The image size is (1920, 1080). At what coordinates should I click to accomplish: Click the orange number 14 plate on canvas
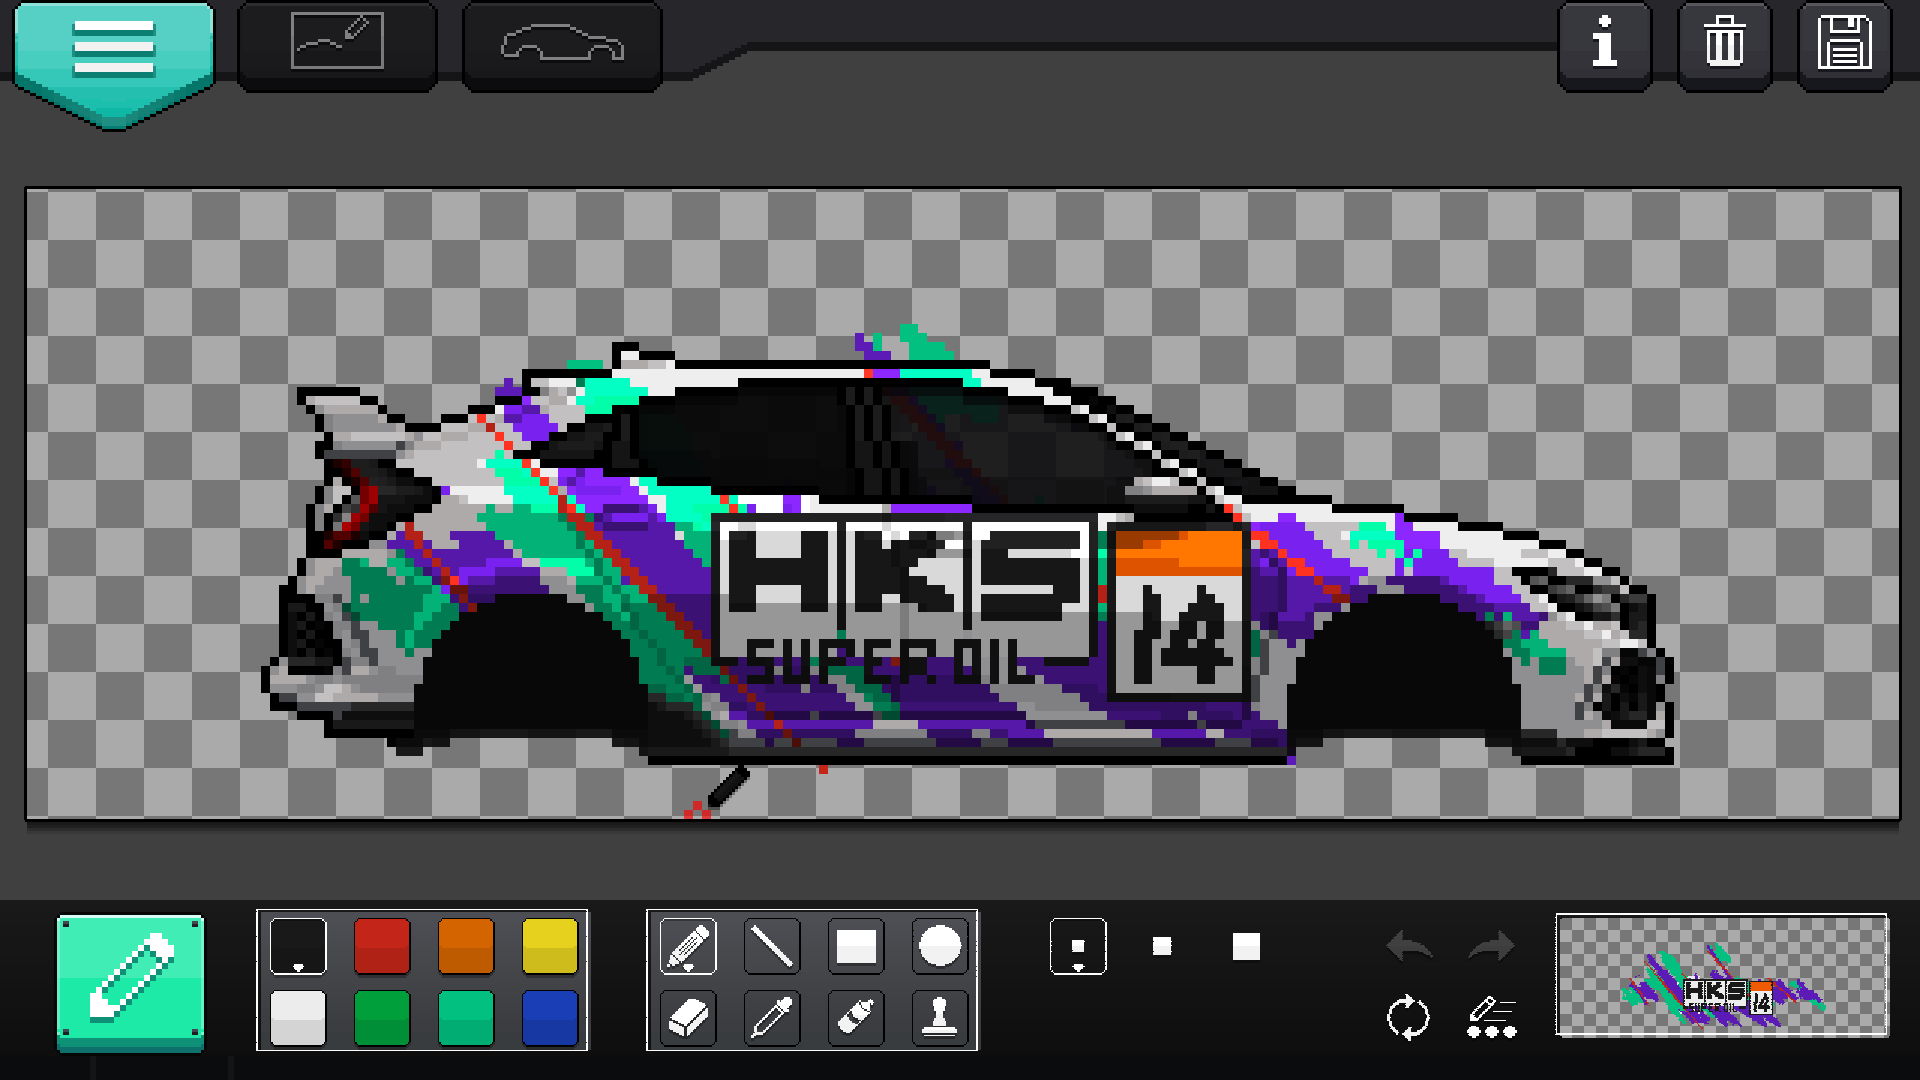pyautogui.click(x=1179, y=611)
